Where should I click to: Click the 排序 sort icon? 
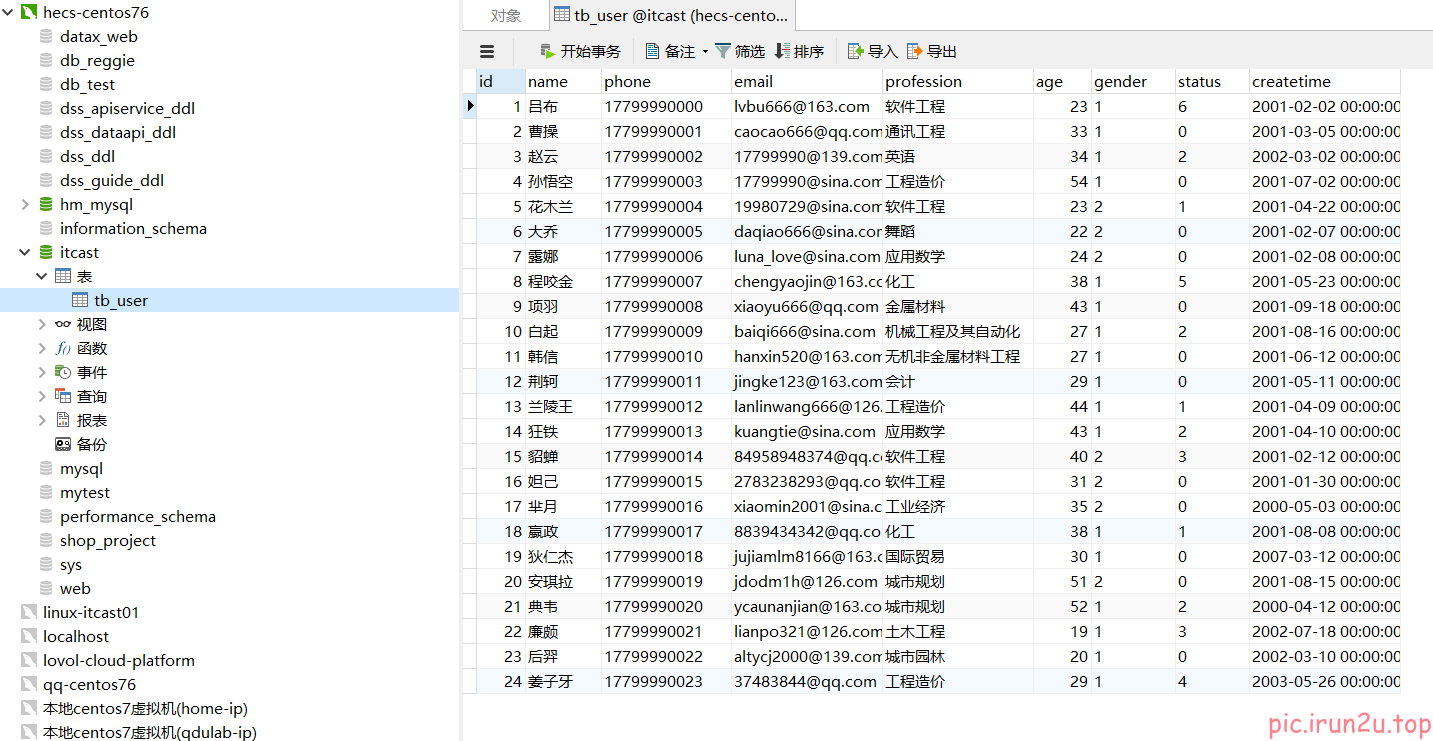point(782,51)
